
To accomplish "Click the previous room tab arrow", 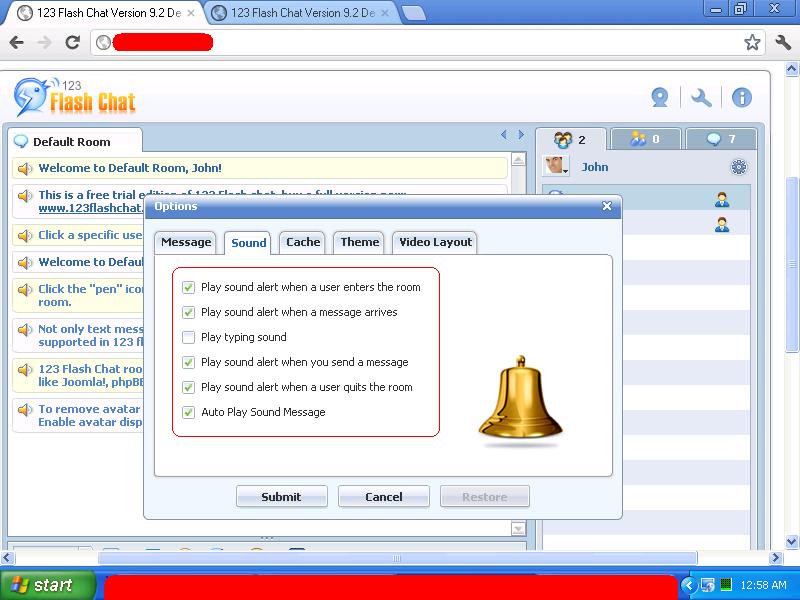I will [x=504, y=135].
